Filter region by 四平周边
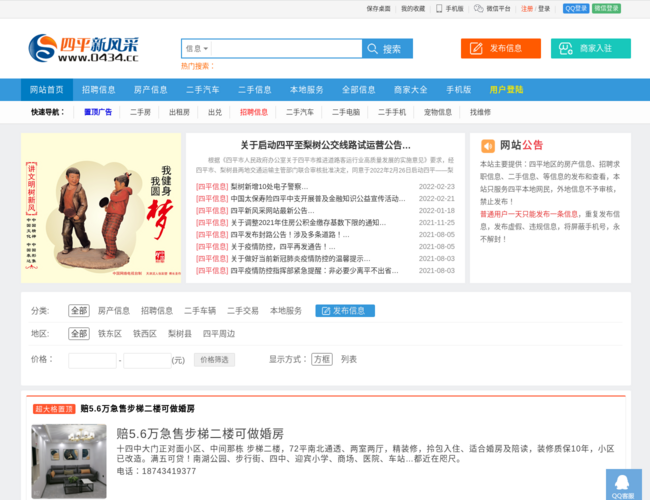The height and width of the screenshot is (500, 650). (219, 334)
